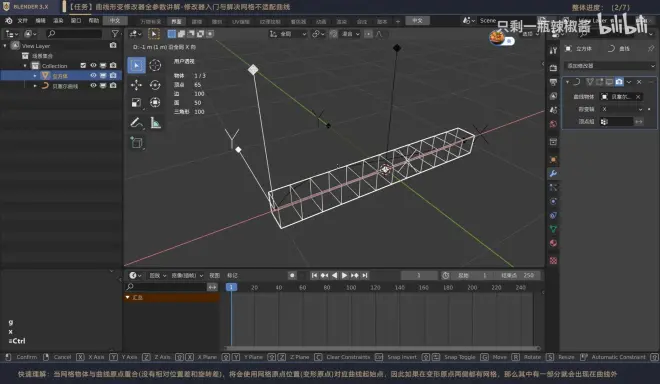Open transform orientation dropdown in viewport header
The image size is (660, 384).
point(288,34)
